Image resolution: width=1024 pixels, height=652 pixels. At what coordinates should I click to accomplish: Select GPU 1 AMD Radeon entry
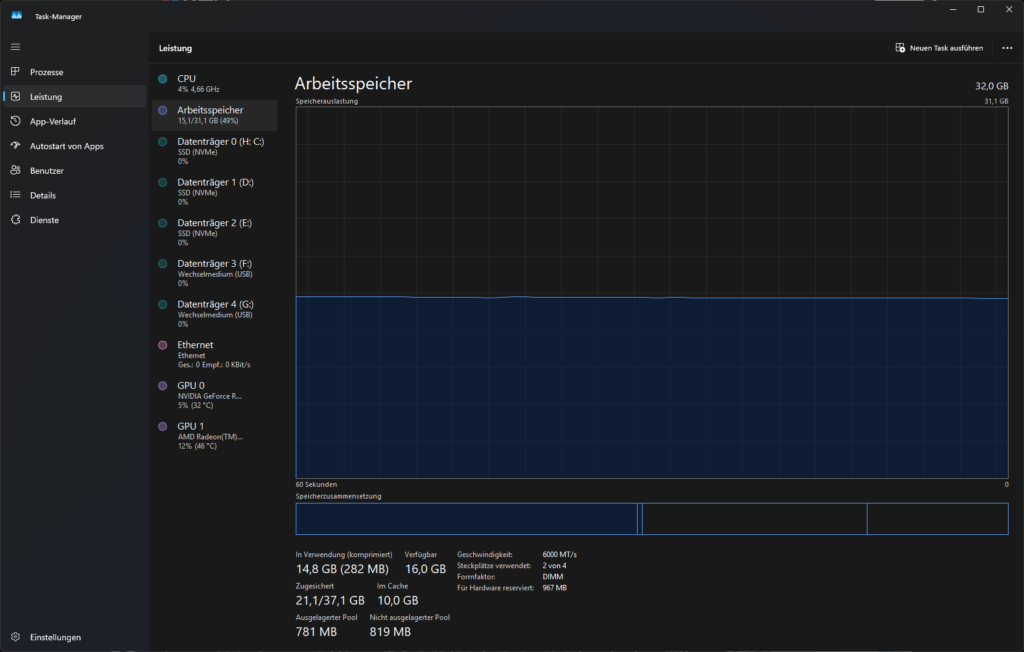[215, 435]
